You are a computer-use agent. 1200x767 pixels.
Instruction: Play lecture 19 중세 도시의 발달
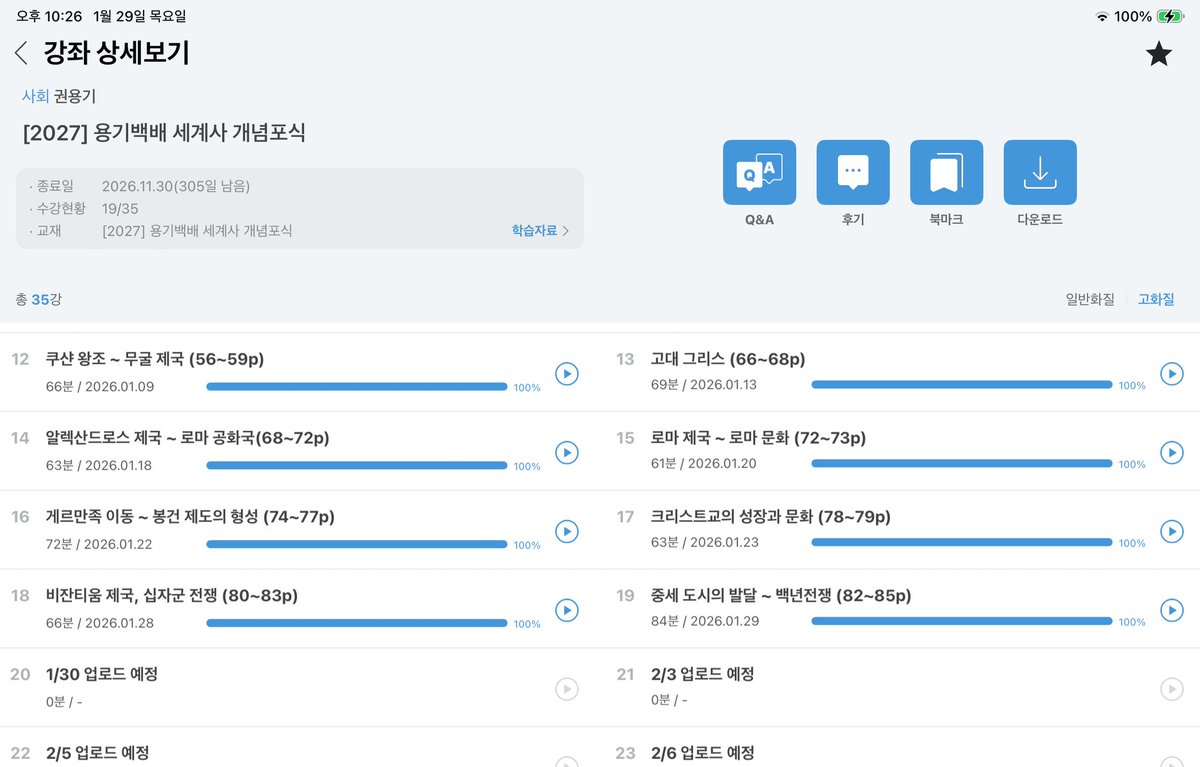pyautogui.click(x=1172, y=609)
